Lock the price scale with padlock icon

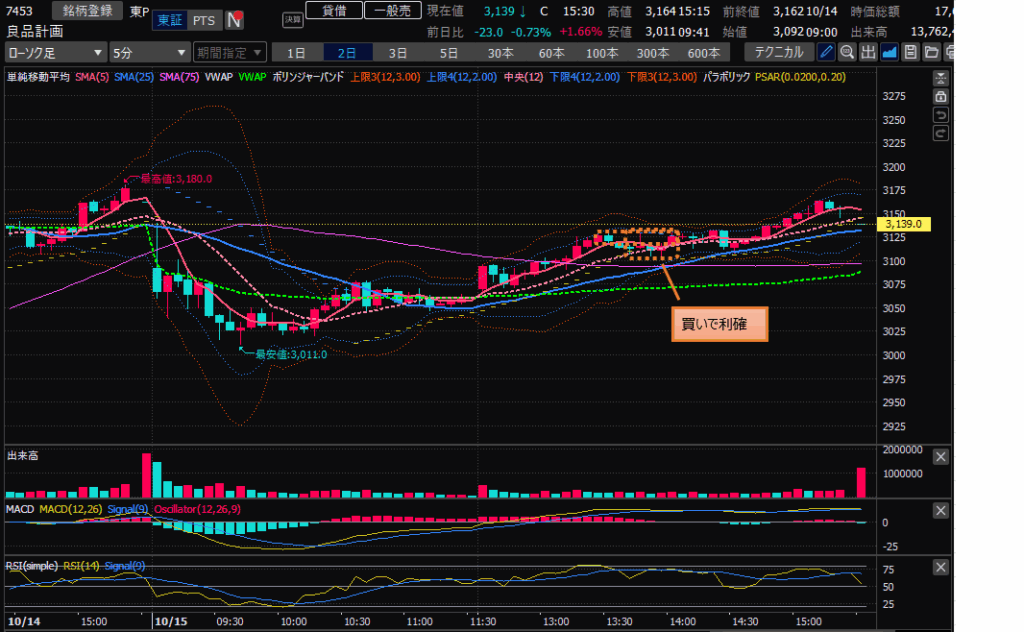(940, 97)
